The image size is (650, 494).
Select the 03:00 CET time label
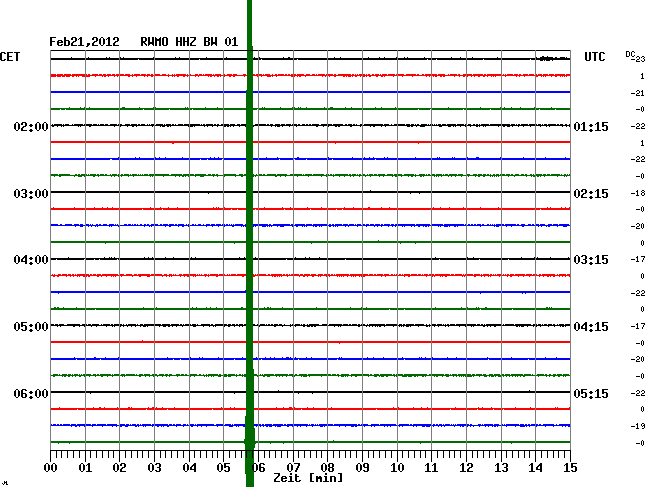[x=31, y=194]
